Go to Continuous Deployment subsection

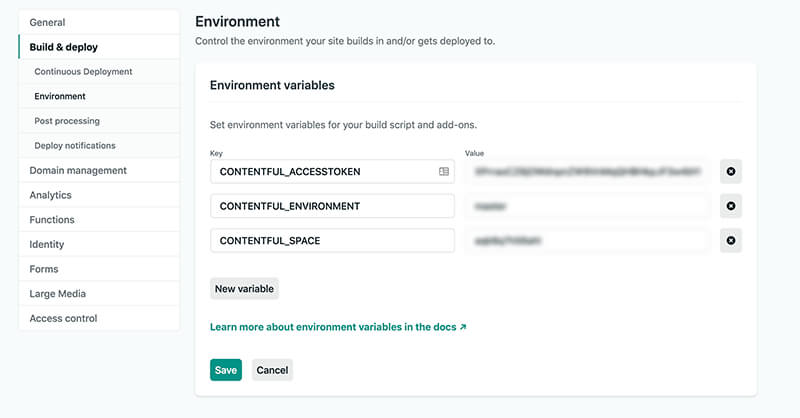click(83, 72)
